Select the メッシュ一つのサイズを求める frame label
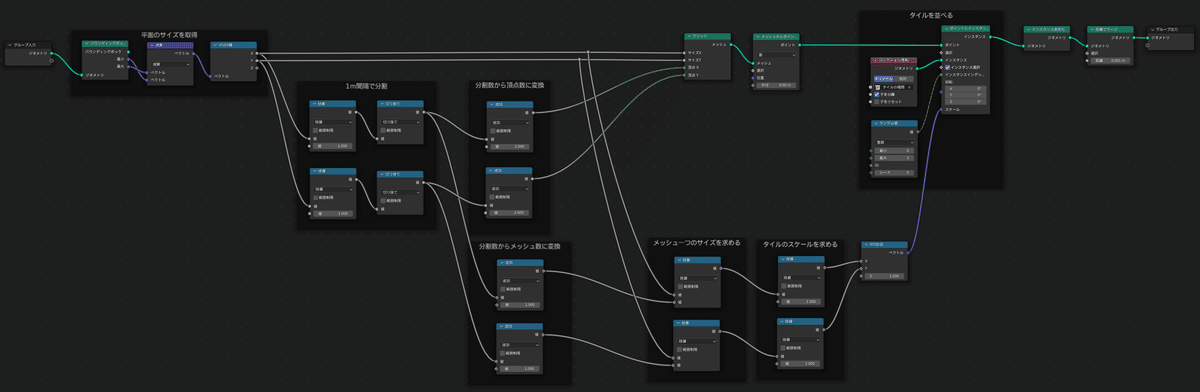The width and height of the screenshot is (1200, 392). click(x=696, y=243)
